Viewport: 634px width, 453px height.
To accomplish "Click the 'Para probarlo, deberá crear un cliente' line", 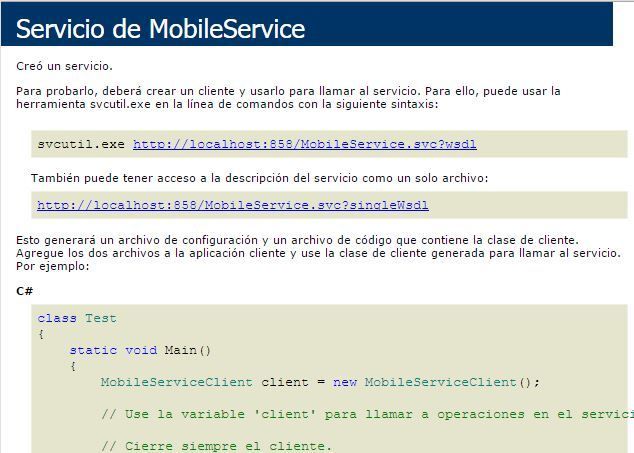I will (x=288, y=91).
